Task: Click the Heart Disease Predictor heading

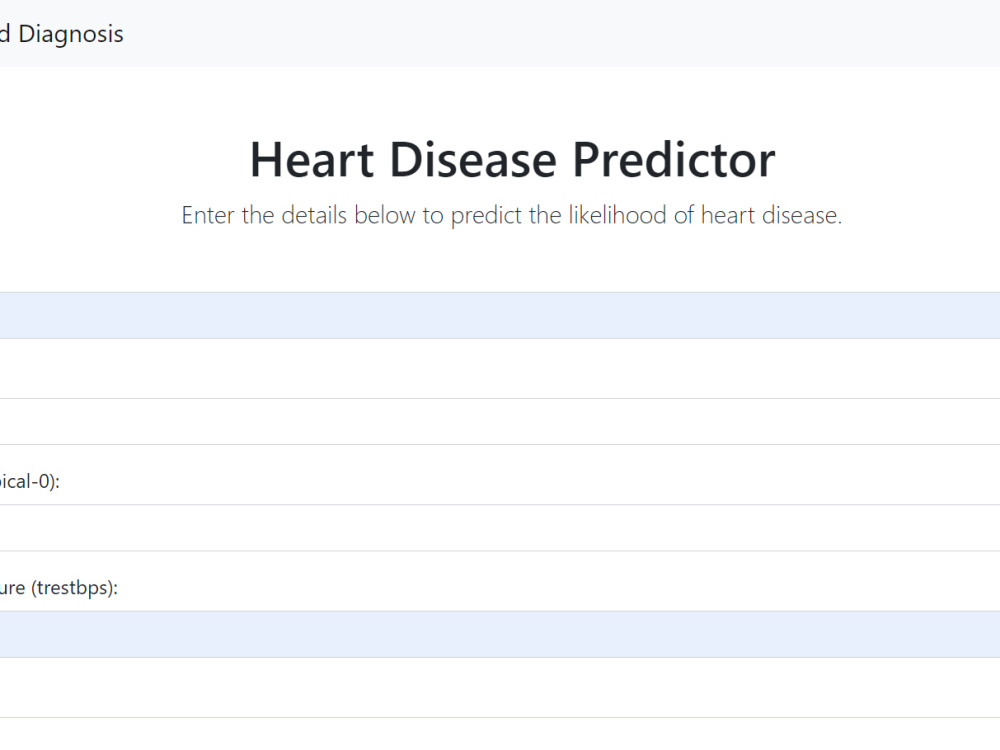Action: (x=512, y=159)
